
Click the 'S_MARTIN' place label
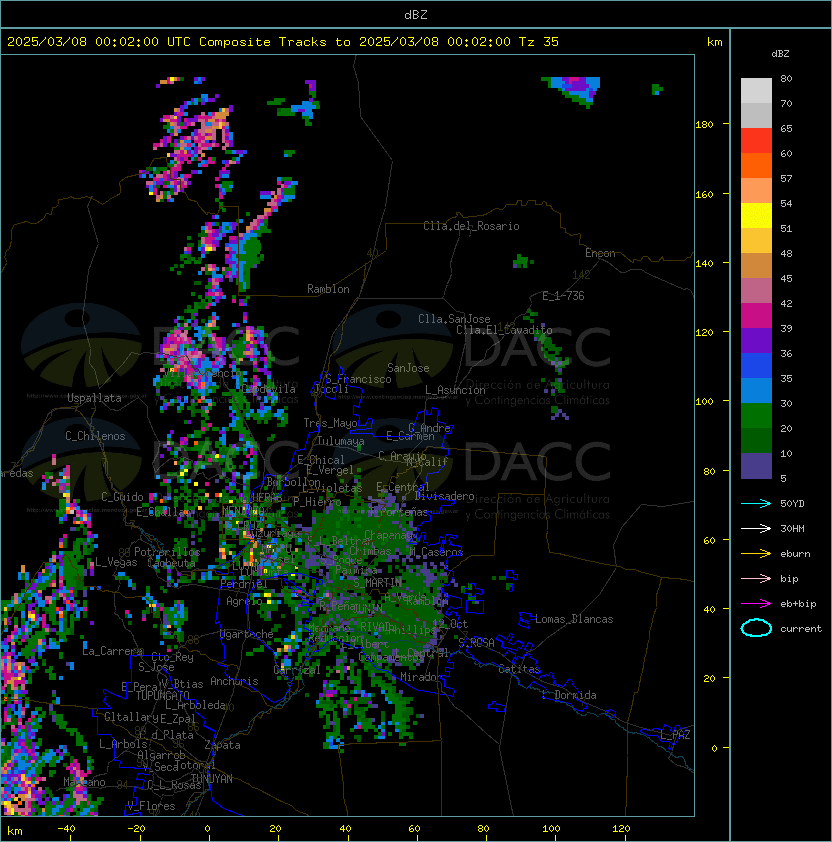pyautogui.click(x=377, y=583)
